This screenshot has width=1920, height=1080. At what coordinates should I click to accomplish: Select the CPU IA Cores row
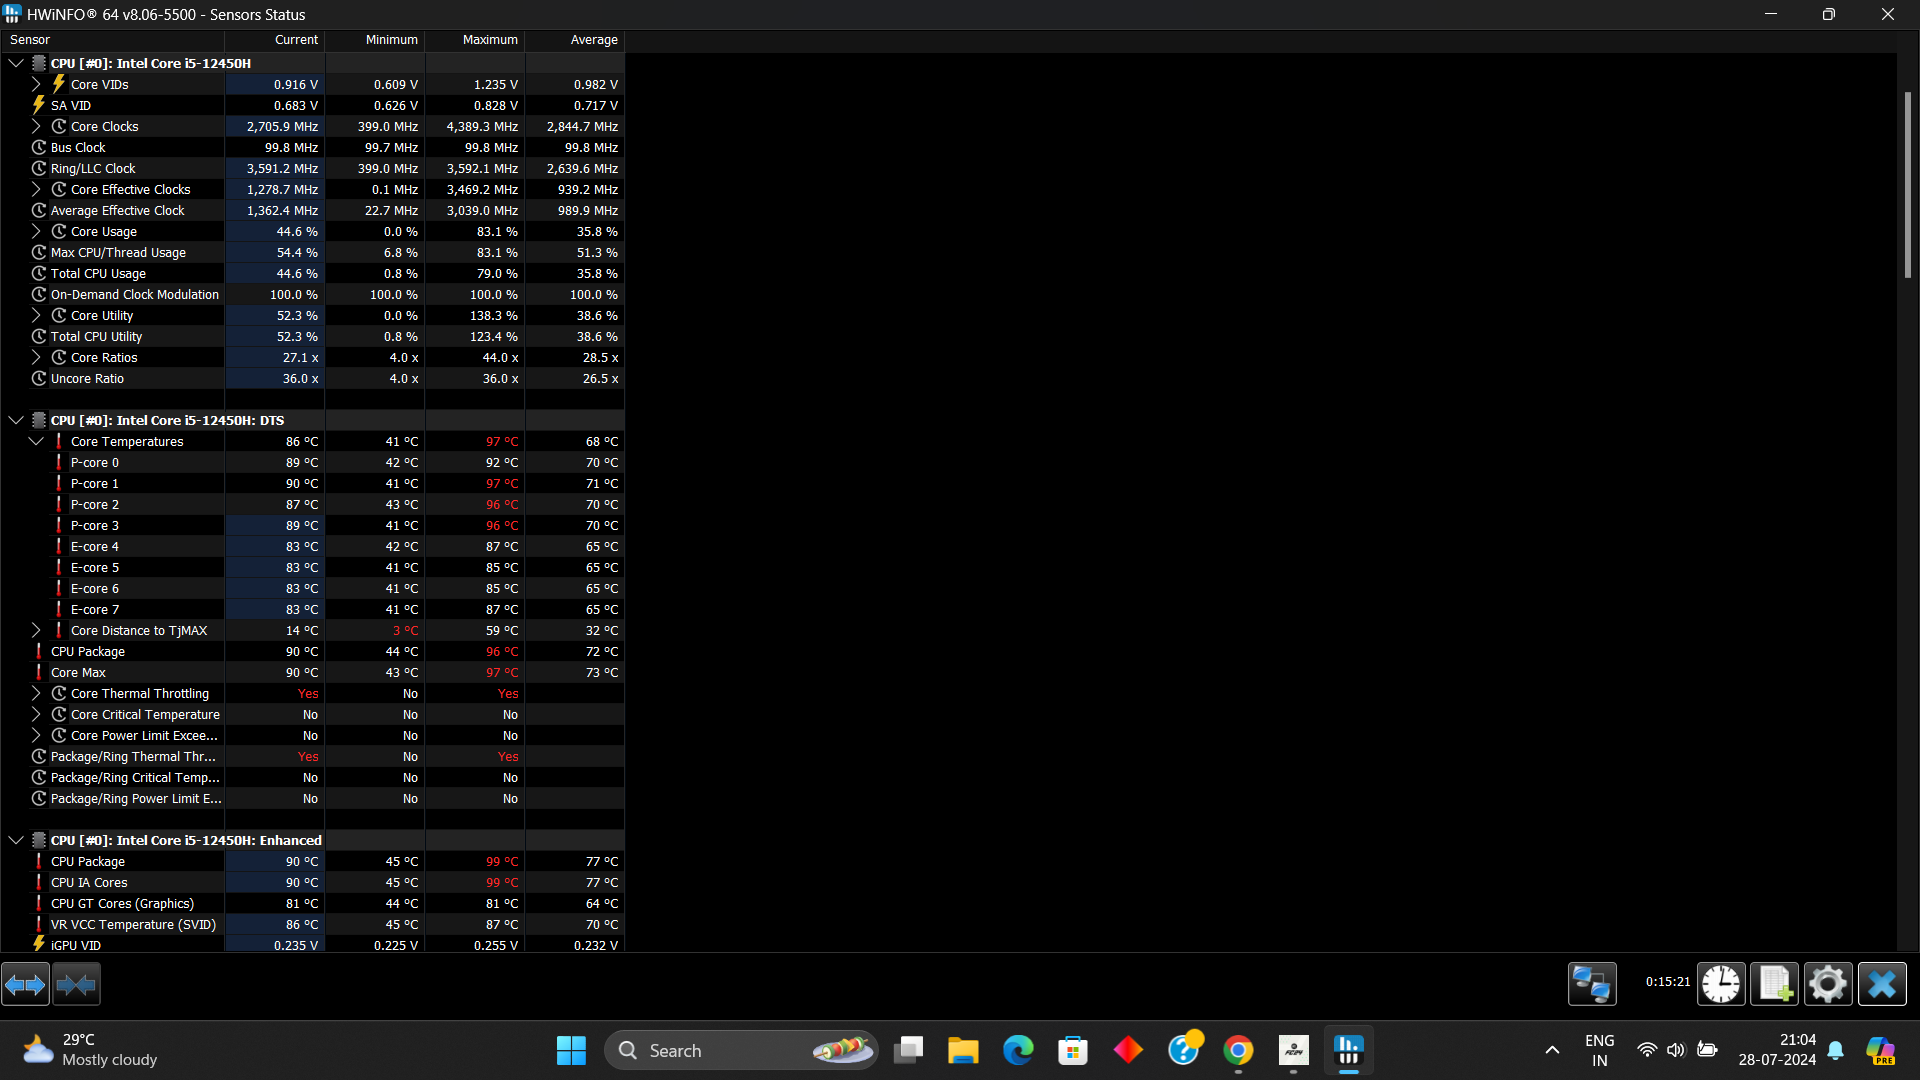312,882
